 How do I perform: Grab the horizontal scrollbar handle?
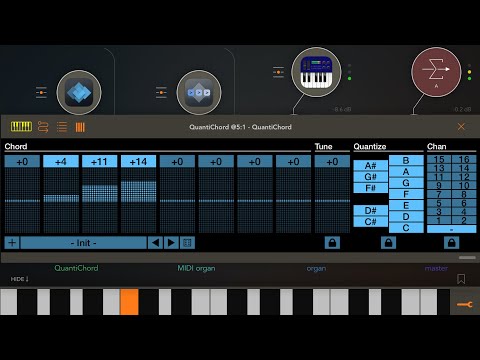467,257
